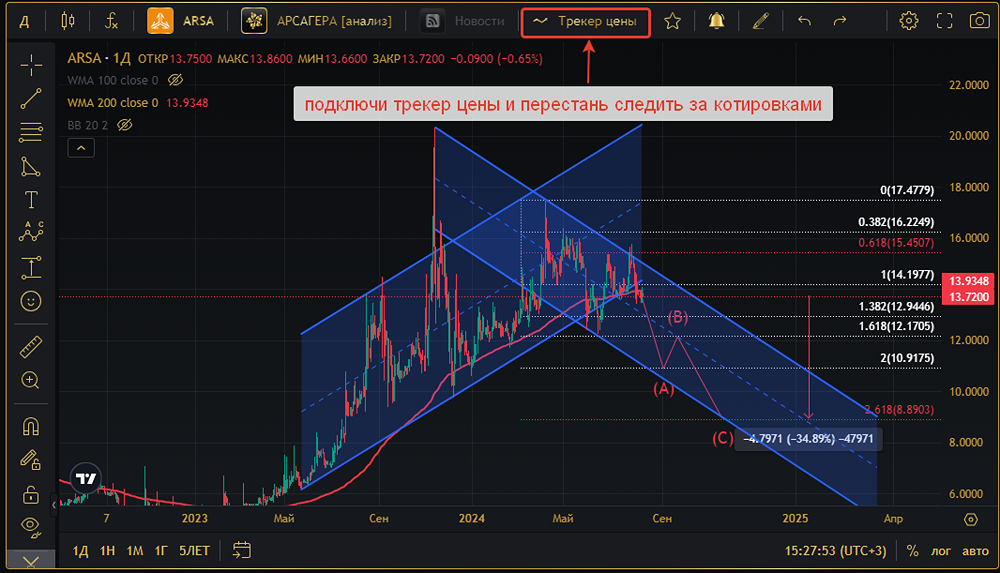Toggle logarithmic scale лог
This screenshot has width=1000, height=573.
pos(941,551)
